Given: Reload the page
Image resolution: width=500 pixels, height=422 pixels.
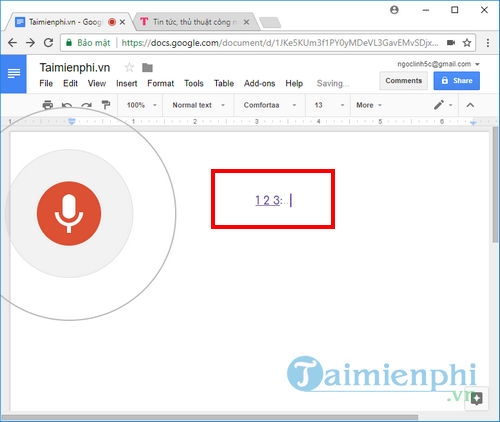Looking at the screenshot, I should (49, 43).
